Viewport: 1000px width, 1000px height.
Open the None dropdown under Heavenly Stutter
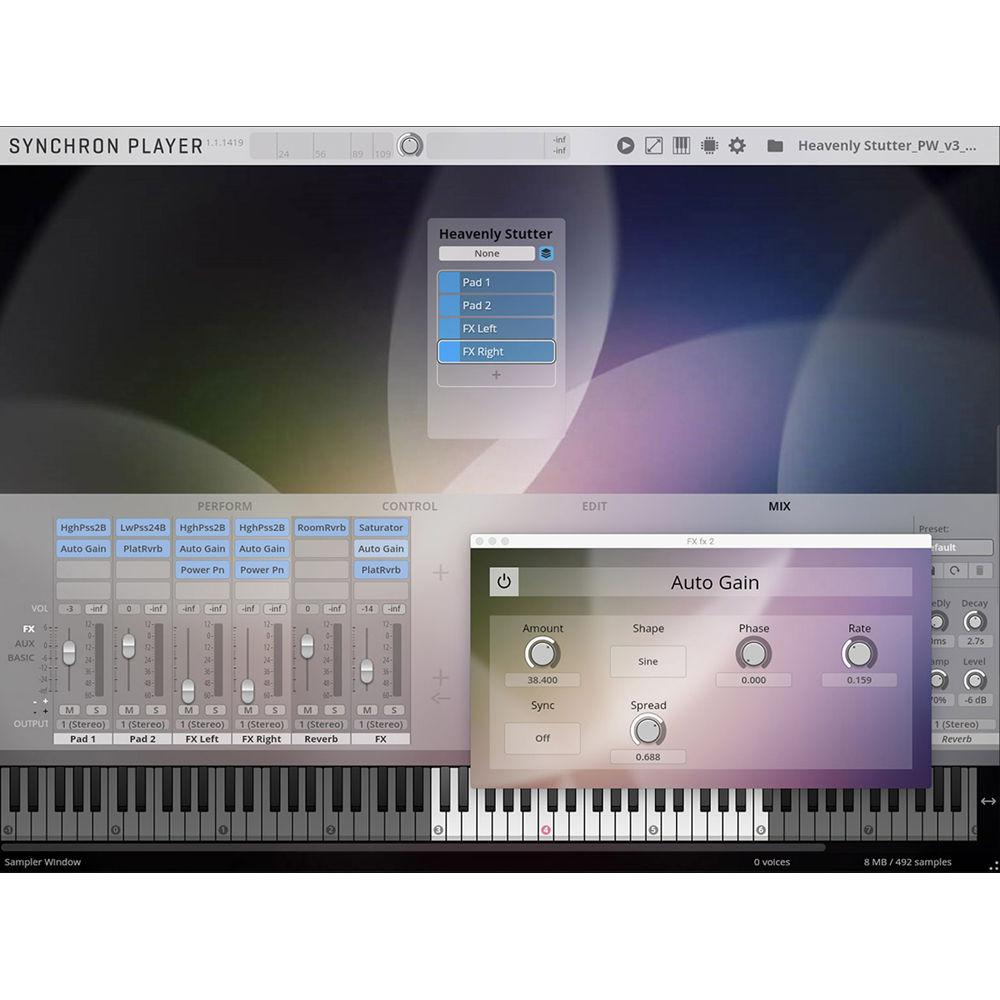pyautogui.click(x=485, y=253)
